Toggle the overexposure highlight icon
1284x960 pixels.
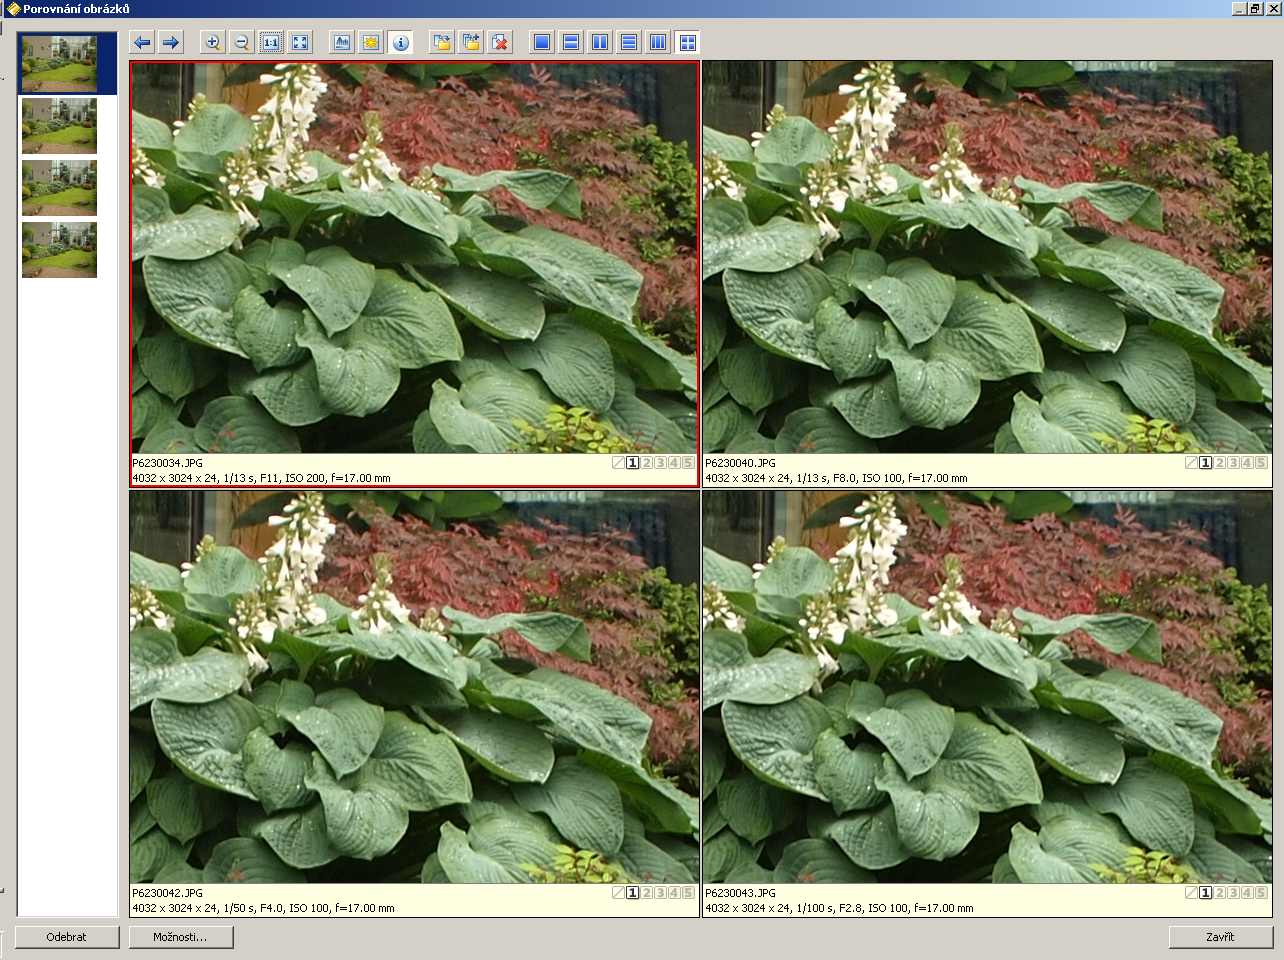point(371,42)
